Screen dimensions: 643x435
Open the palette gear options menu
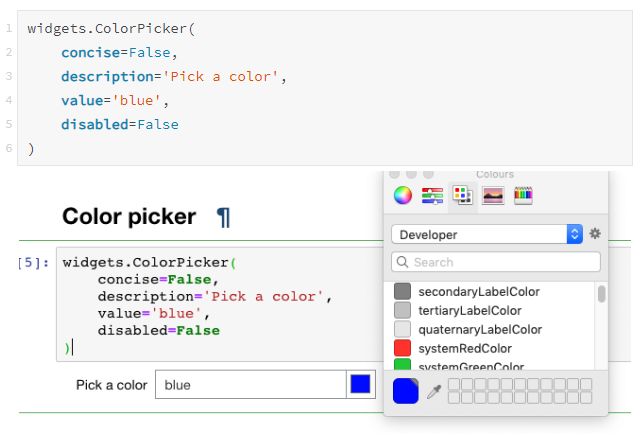pos(595,234)
